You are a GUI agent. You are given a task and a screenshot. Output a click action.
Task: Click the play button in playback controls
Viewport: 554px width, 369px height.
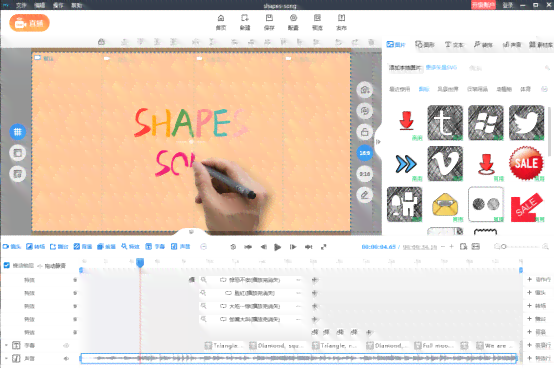[x=278, y=247]
